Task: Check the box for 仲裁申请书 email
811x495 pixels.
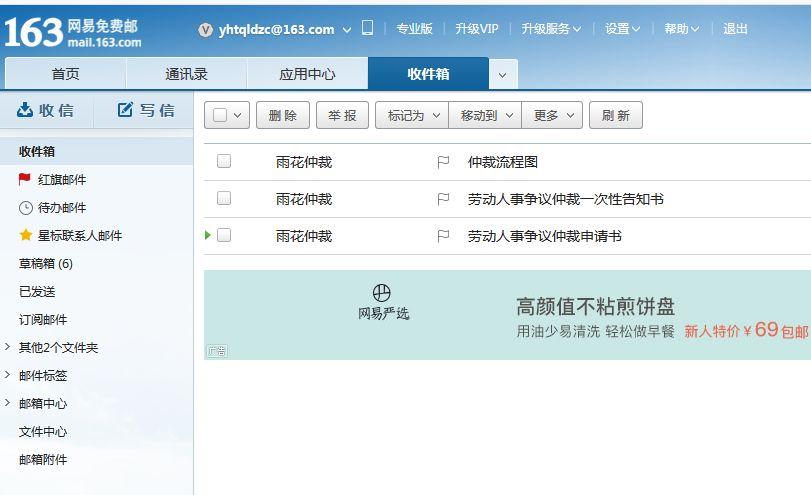Action: coord(224,235)
